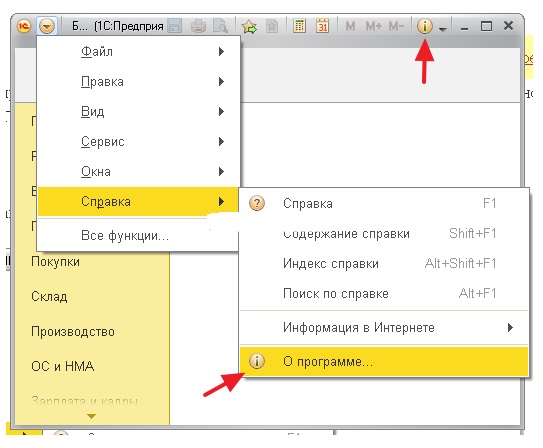Viewport: 543px width, 448px height.
Task: Click the Save diskette toolbar icon
Action: point(175,26)
